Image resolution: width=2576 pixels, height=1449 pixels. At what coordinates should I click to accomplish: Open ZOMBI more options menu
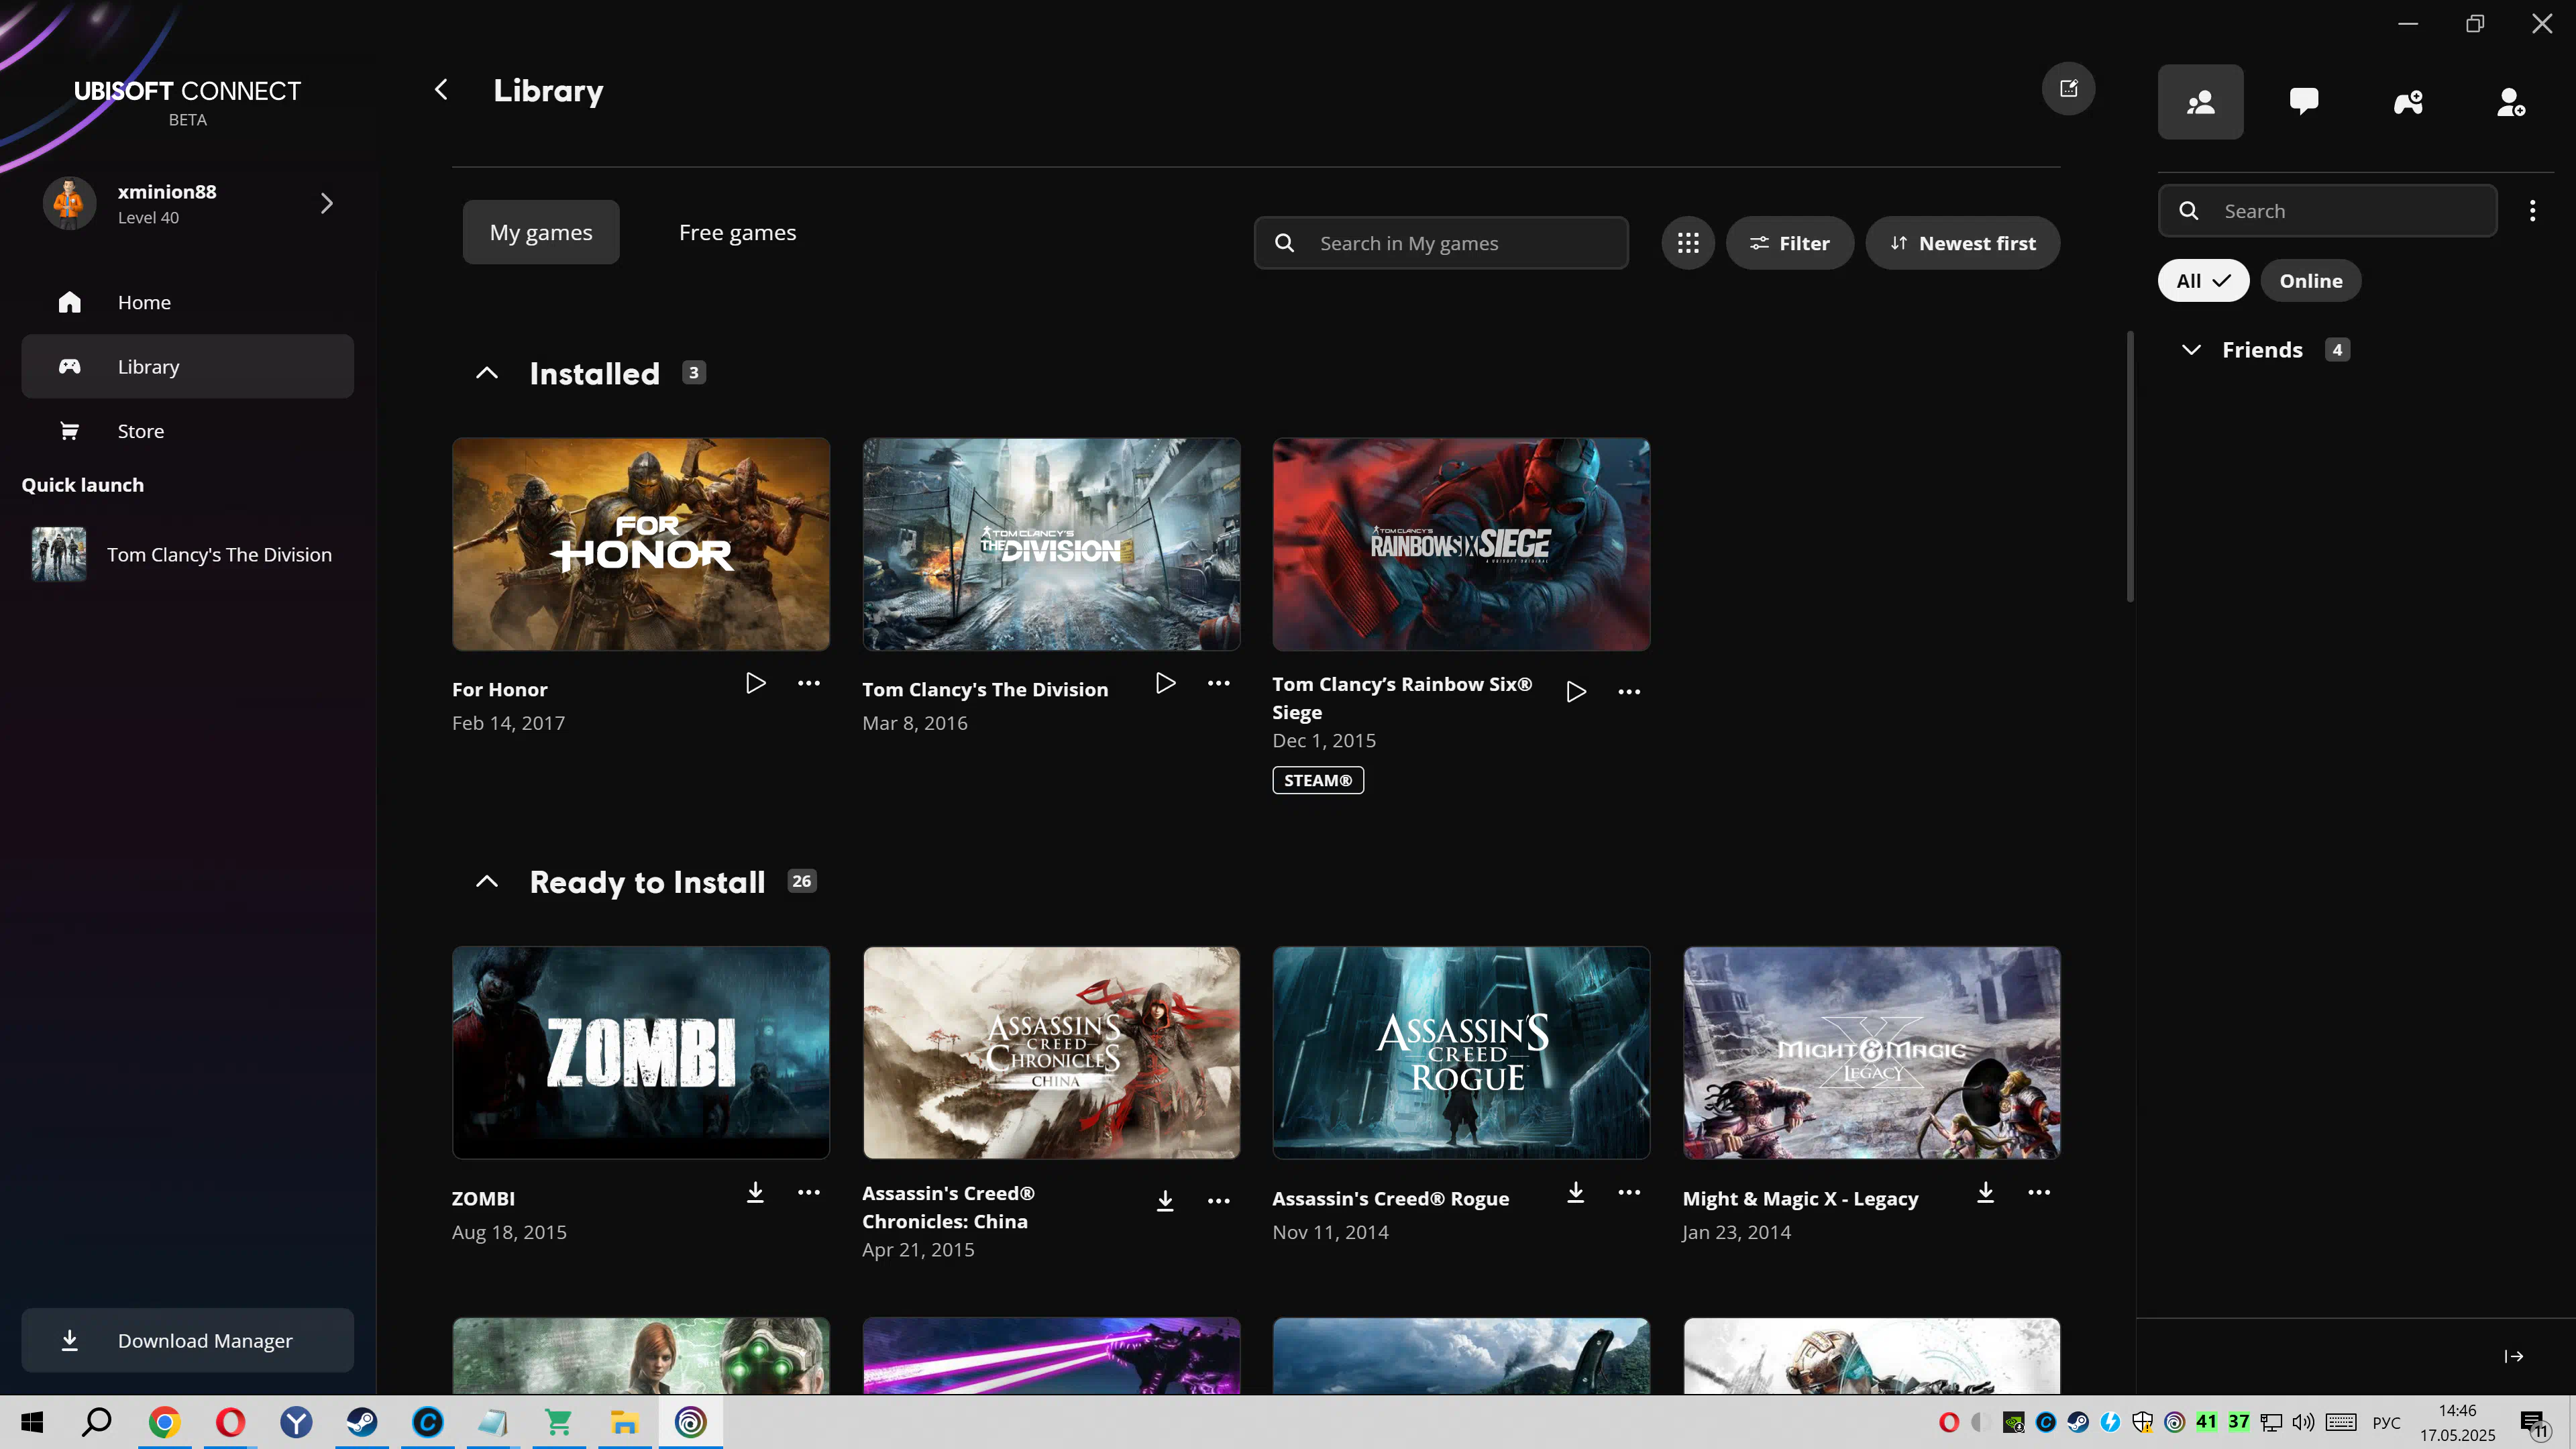[x=809, y=1193]
